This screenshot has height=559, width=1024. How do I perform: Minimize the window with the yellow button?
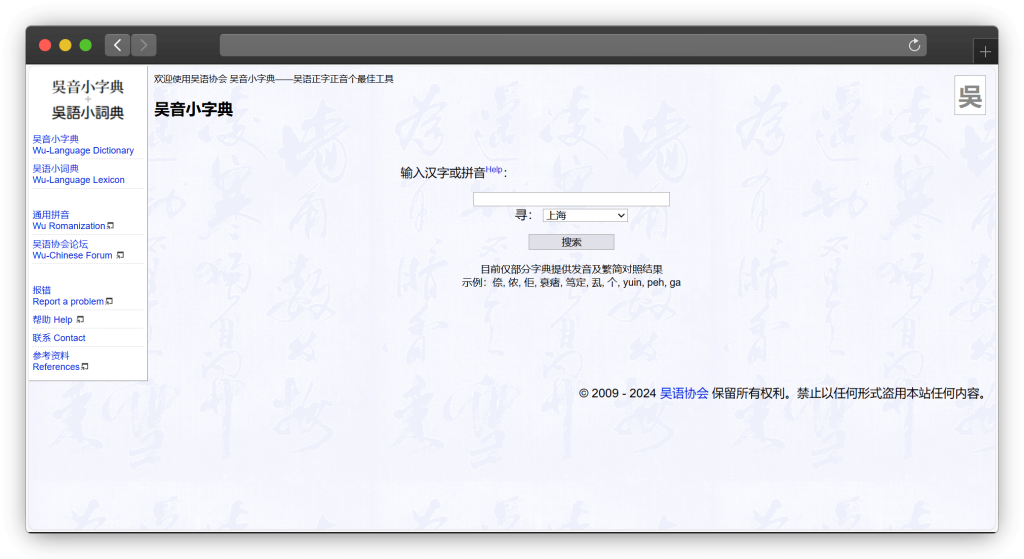tap(65, 45)
